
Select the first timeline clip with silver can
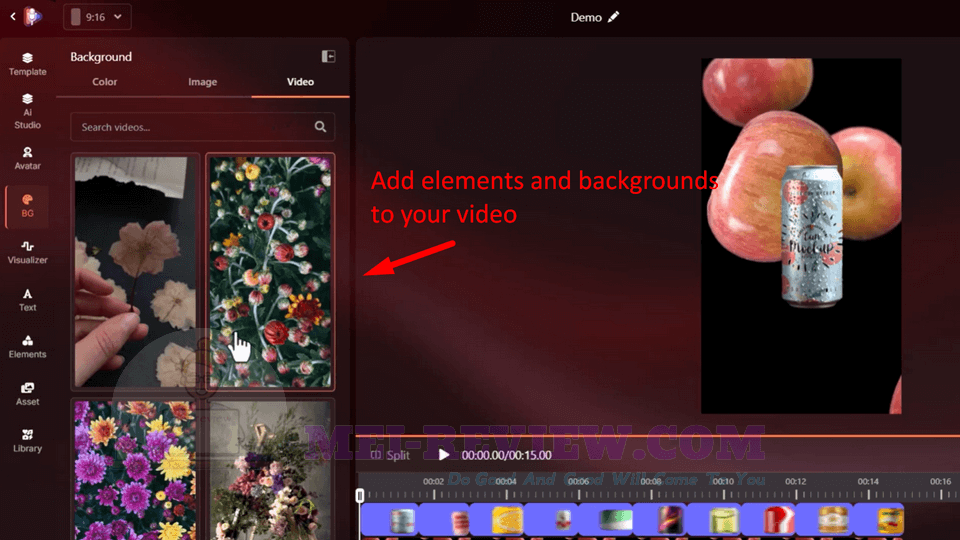pyautogui.click(x=389, y=520)
